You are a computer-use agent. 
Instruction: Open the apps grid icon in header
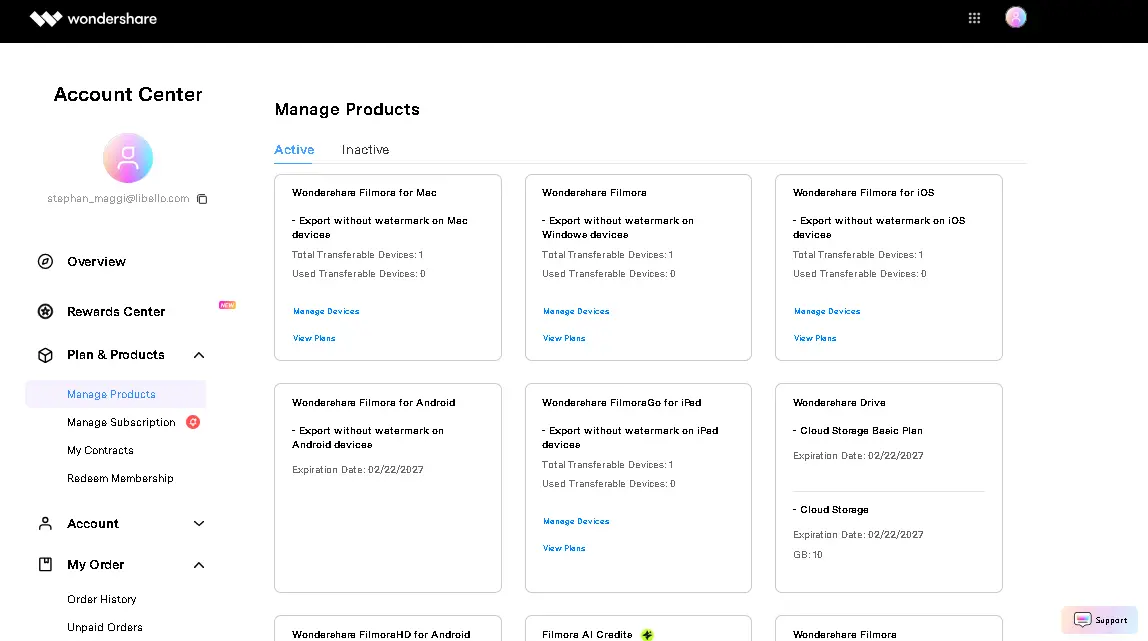[x=974, y=18]
